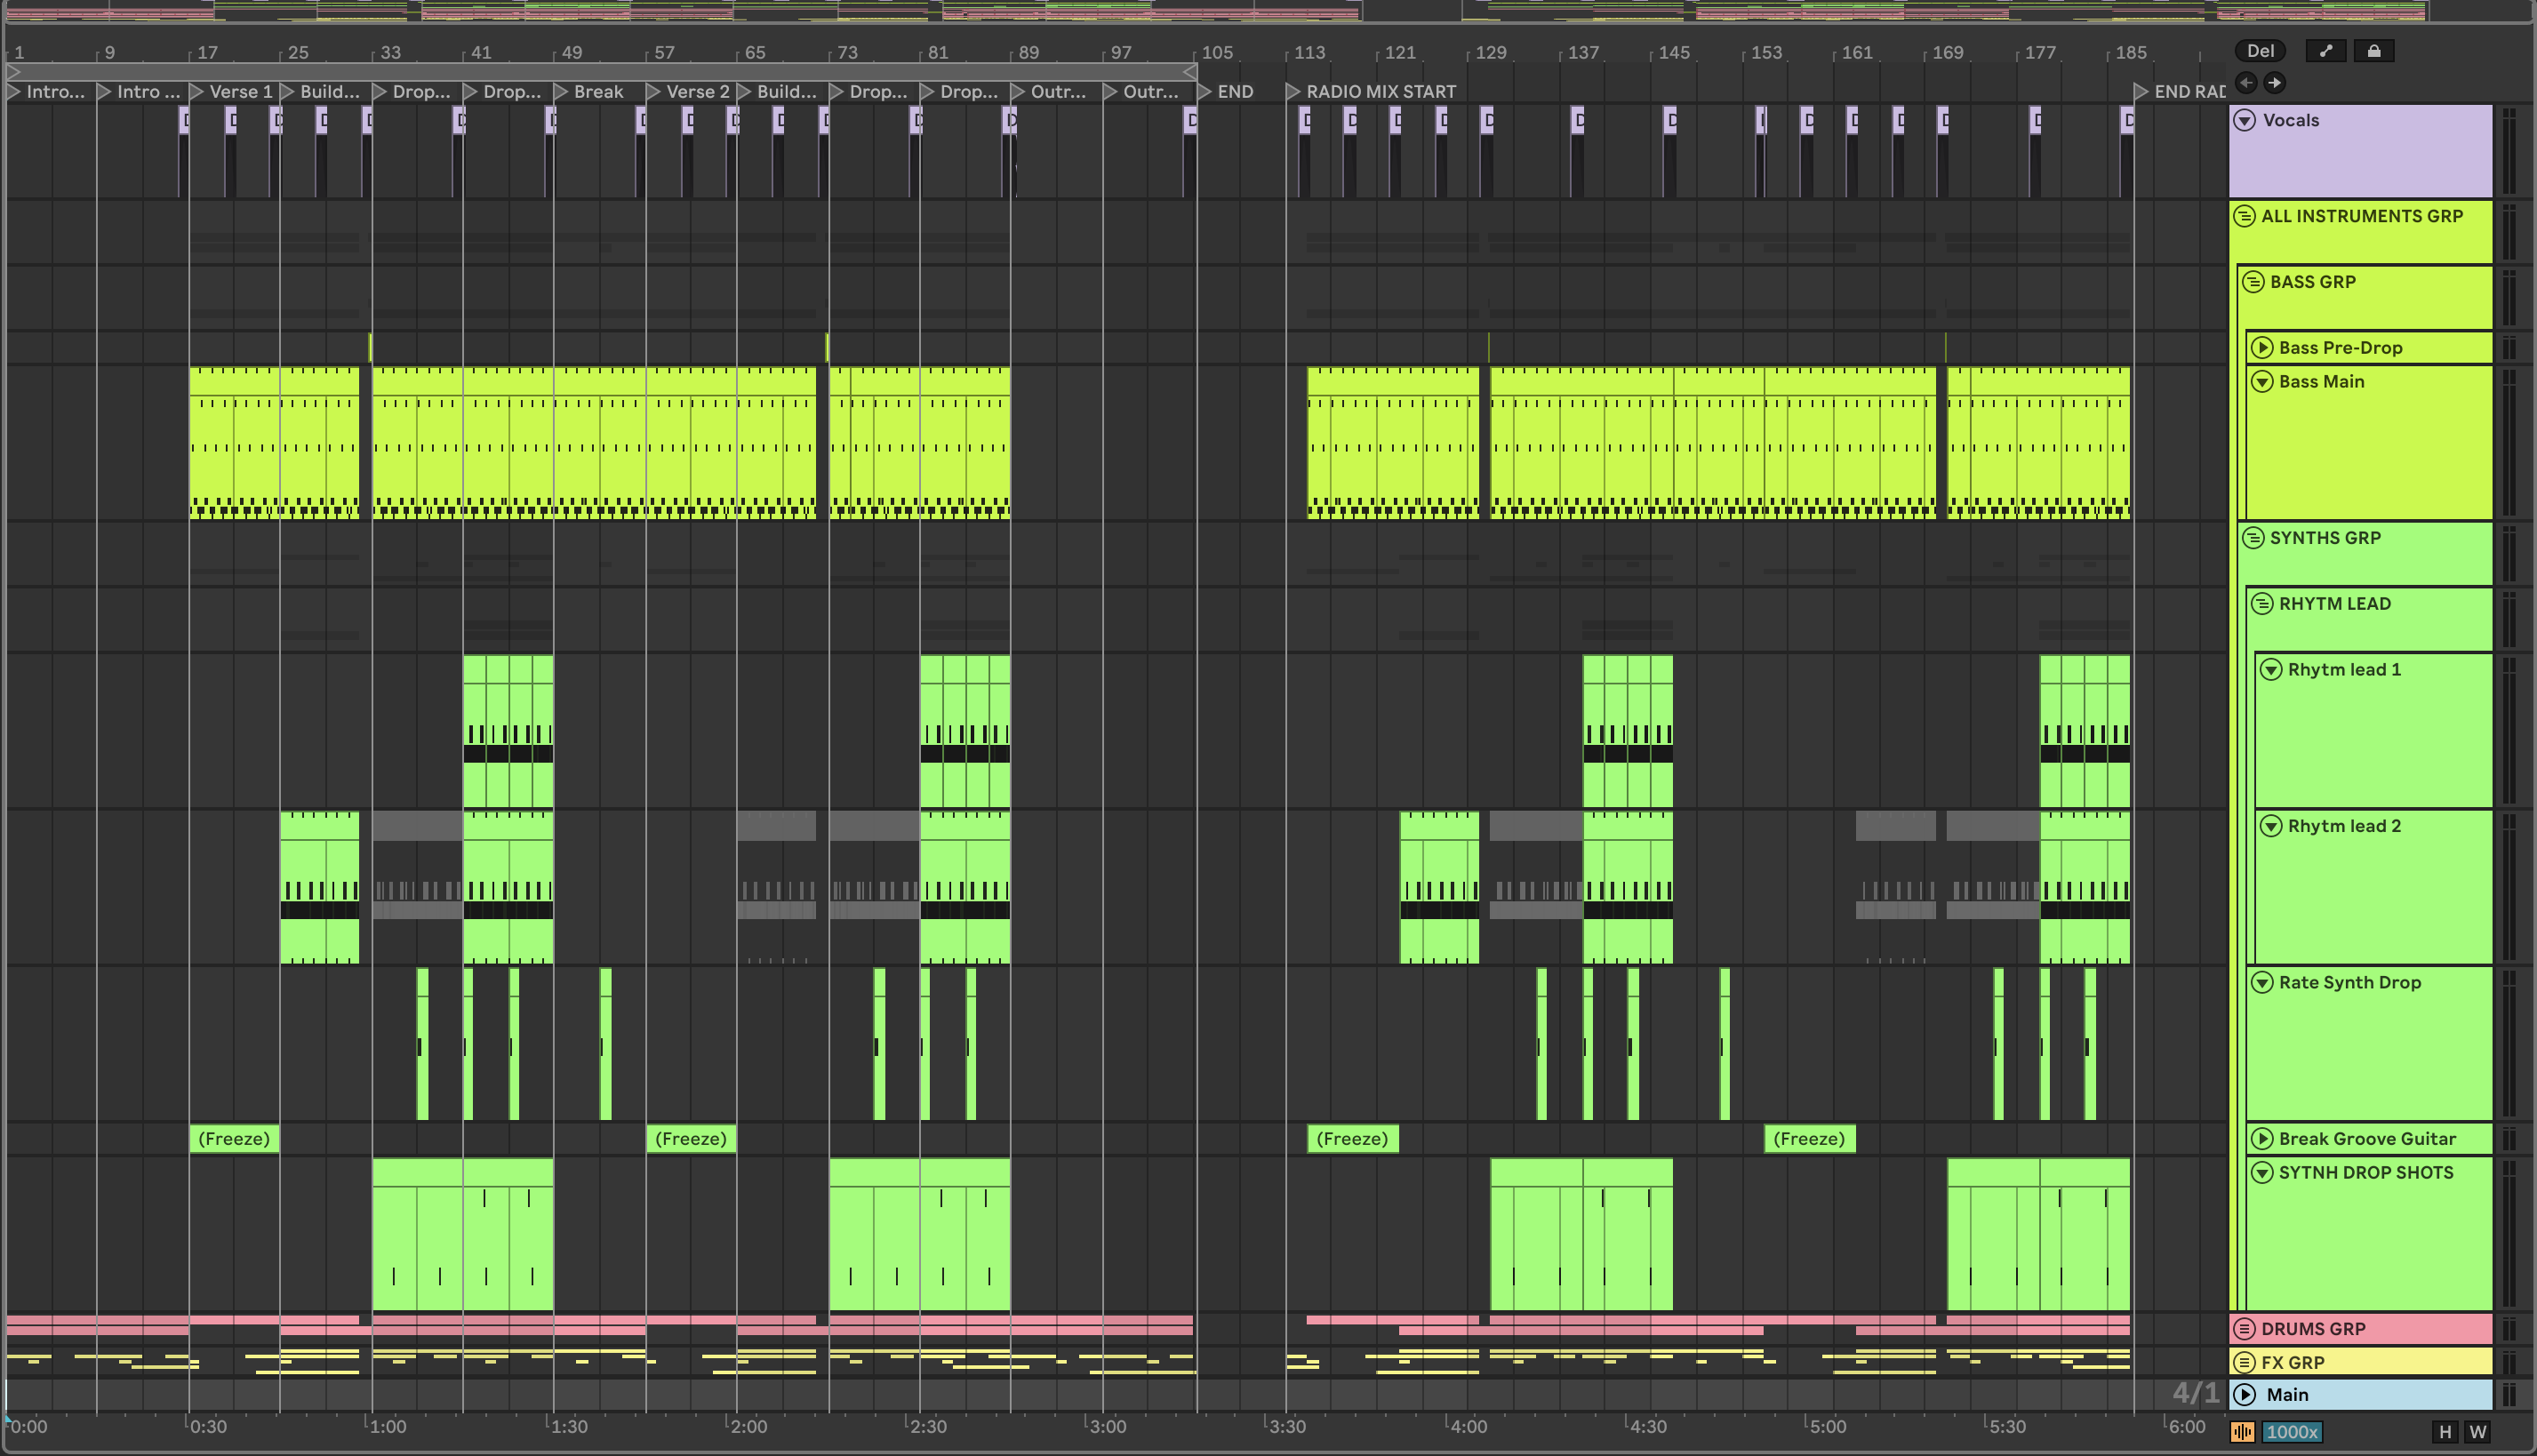Click the DRUMS GRP group icon
Screen dimensions: 2537x1456
pos(2245,1329)
